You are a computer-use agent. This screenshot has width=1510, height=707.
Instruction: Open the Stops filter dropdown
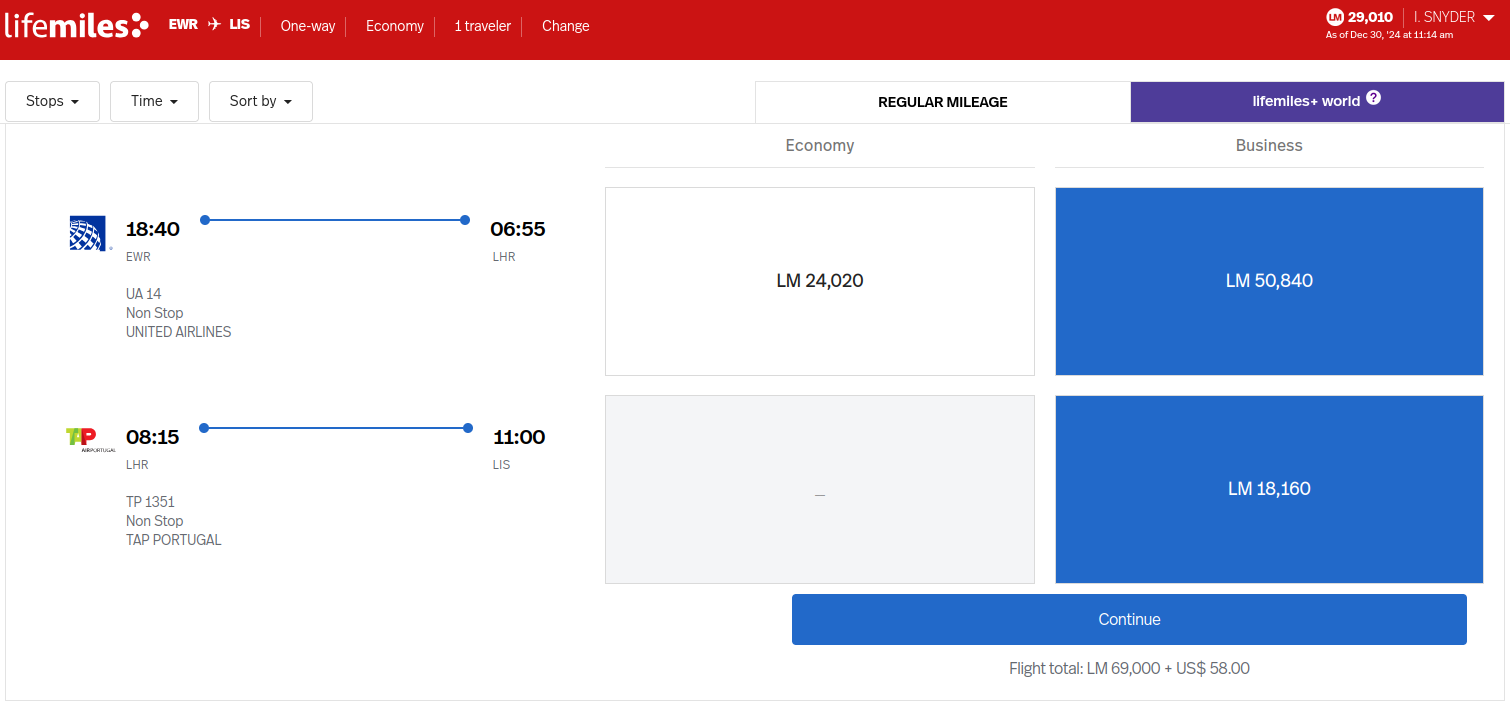[52, 101]
